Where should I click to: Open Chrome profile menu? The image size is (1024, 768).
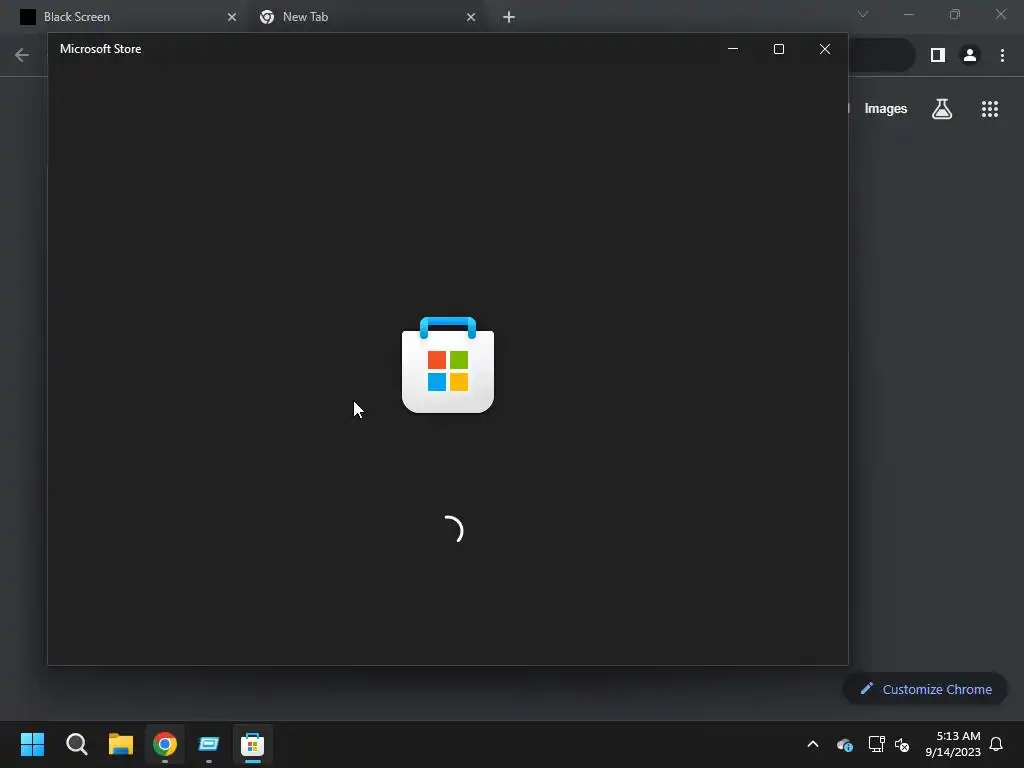point(970,55)
